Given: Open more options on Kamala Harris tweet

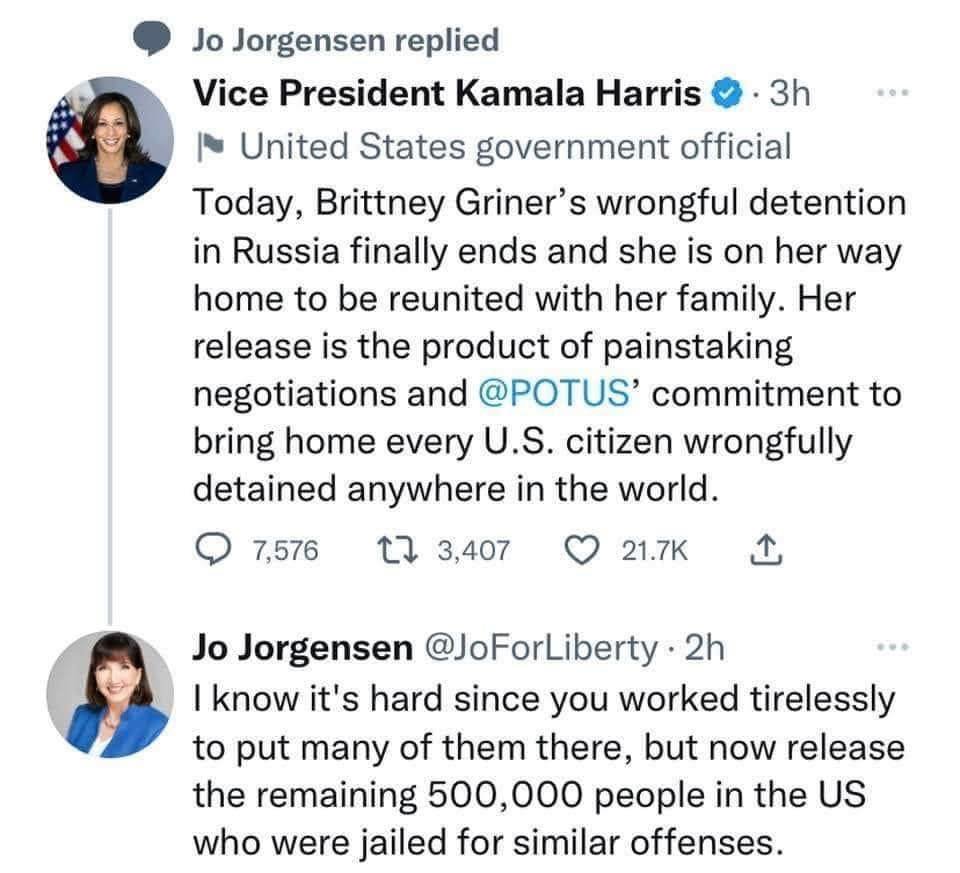Looking at the screenshot, I should pos(893,93).
